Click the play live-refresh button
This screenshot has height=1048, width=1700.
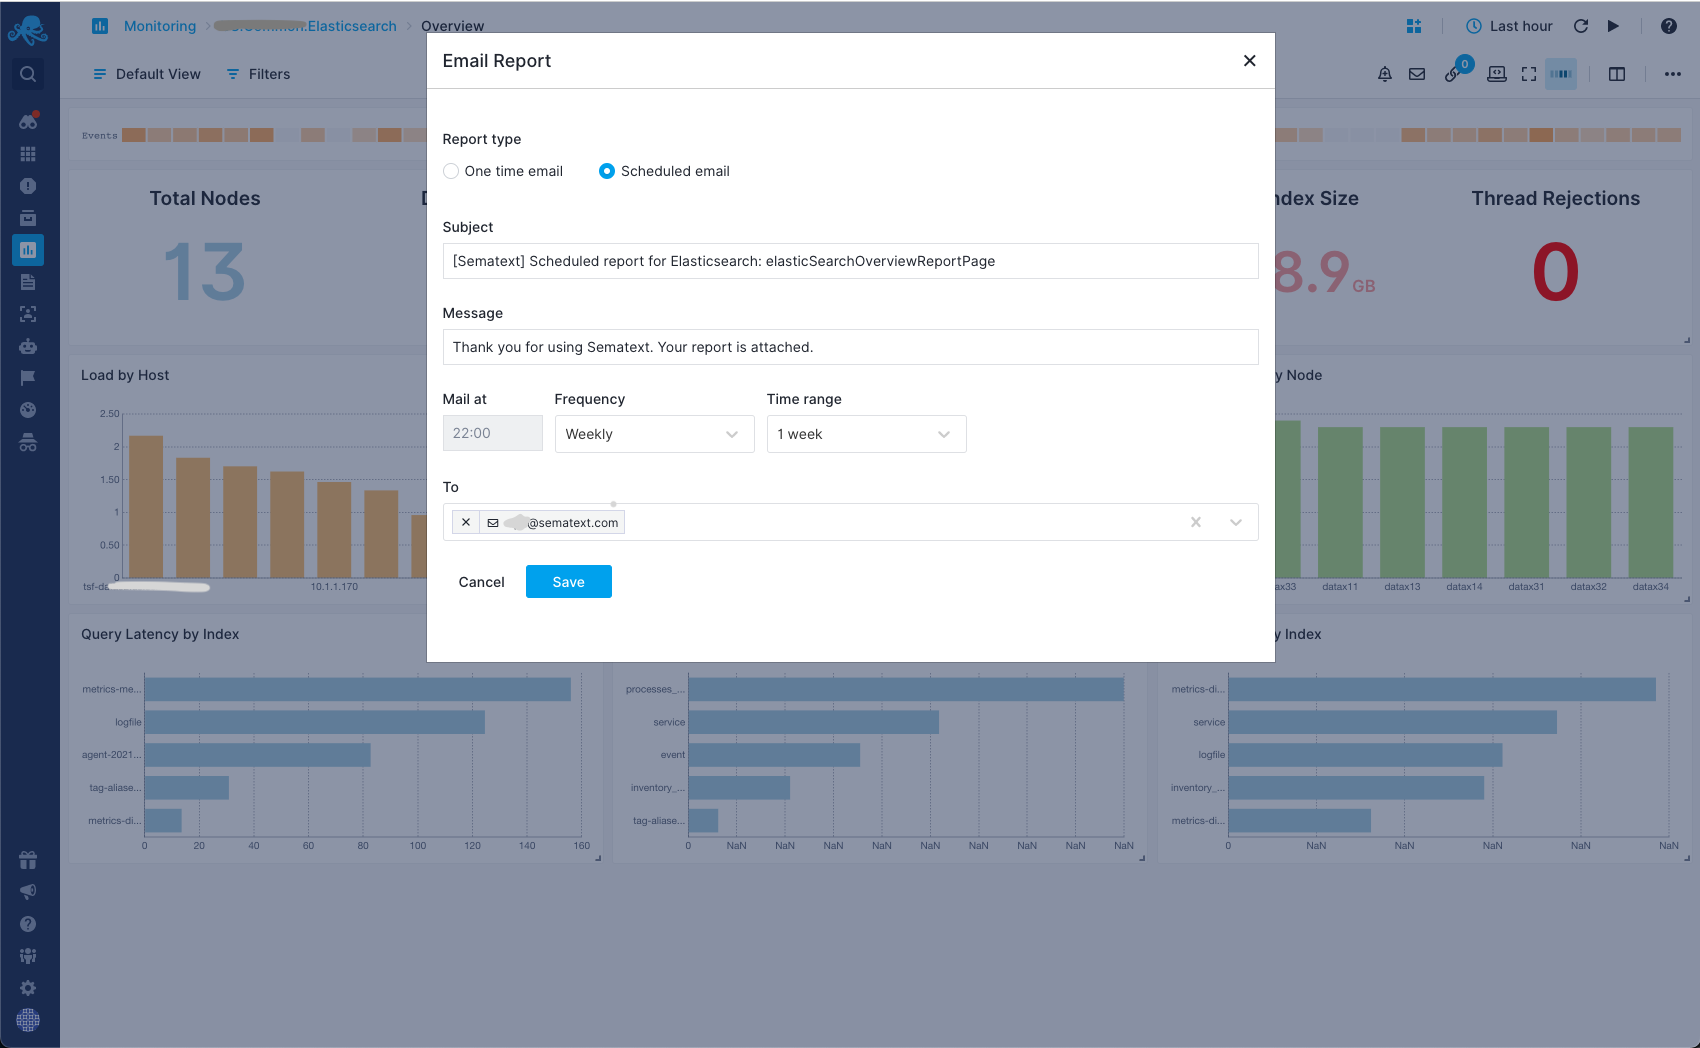tap(1613, 26)
